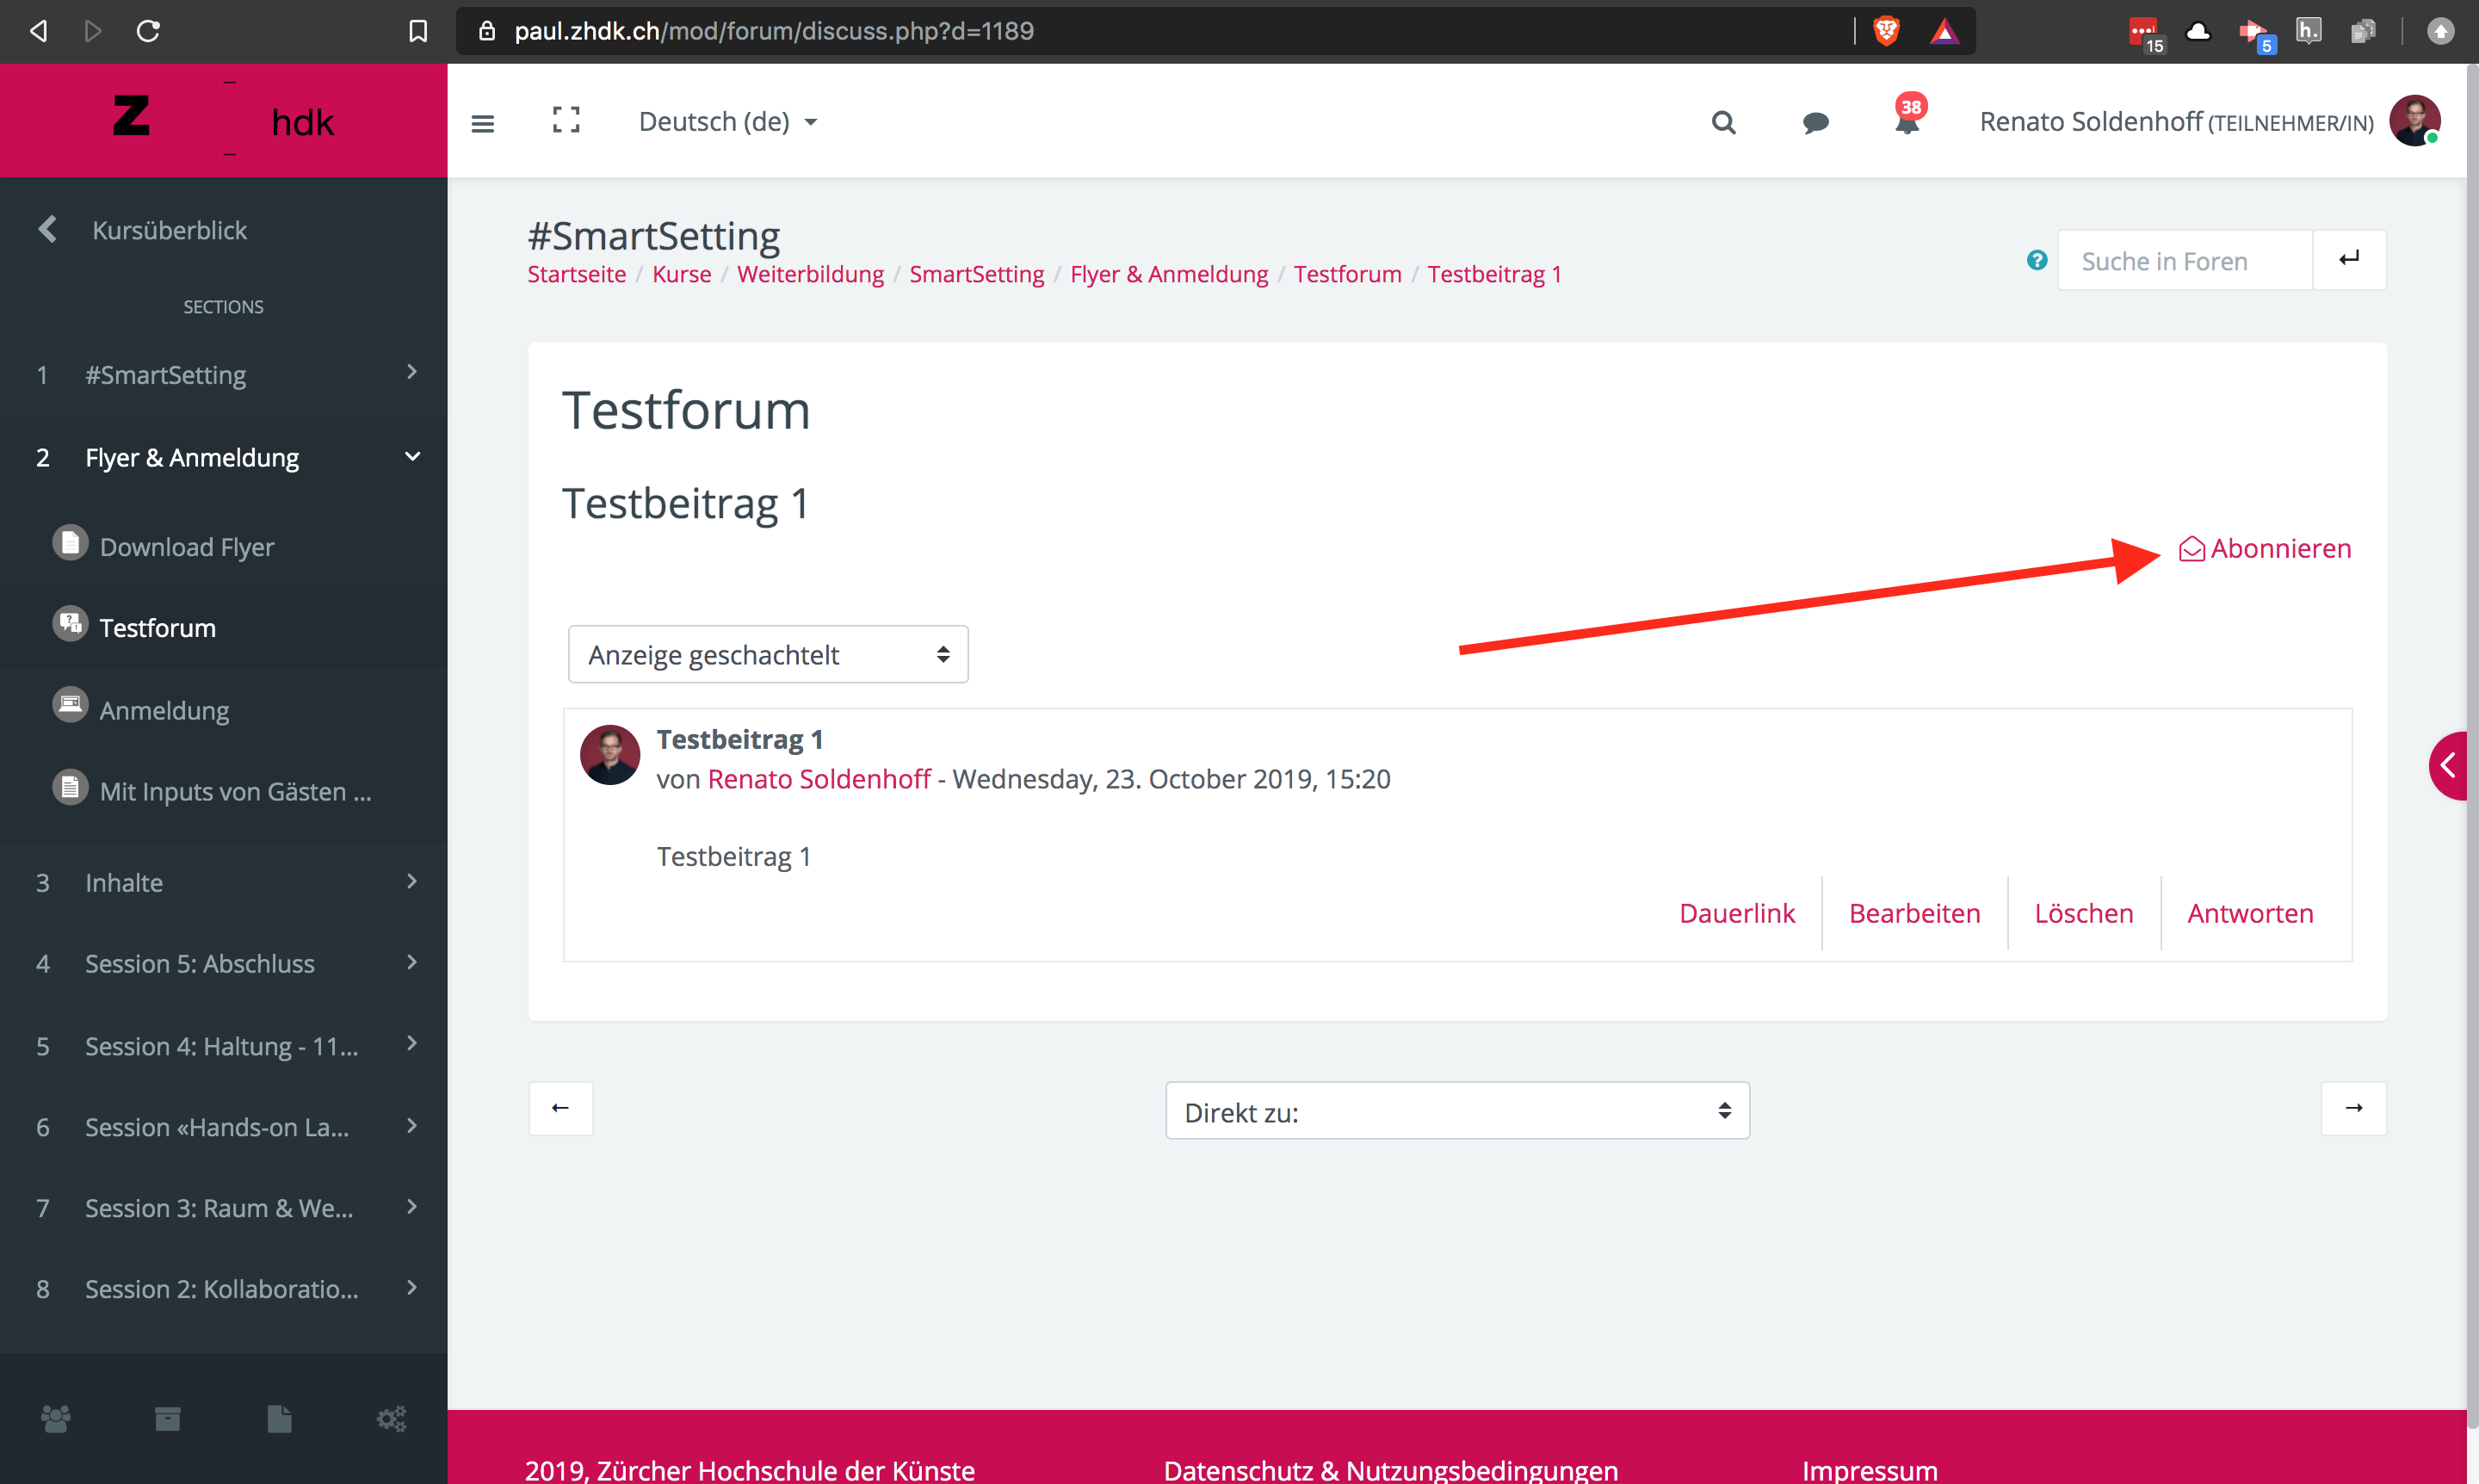The height and width of the screenshot is (1484, 2479).
Task: Open the site search magnifier icon
Action: tap(1723, 123)
